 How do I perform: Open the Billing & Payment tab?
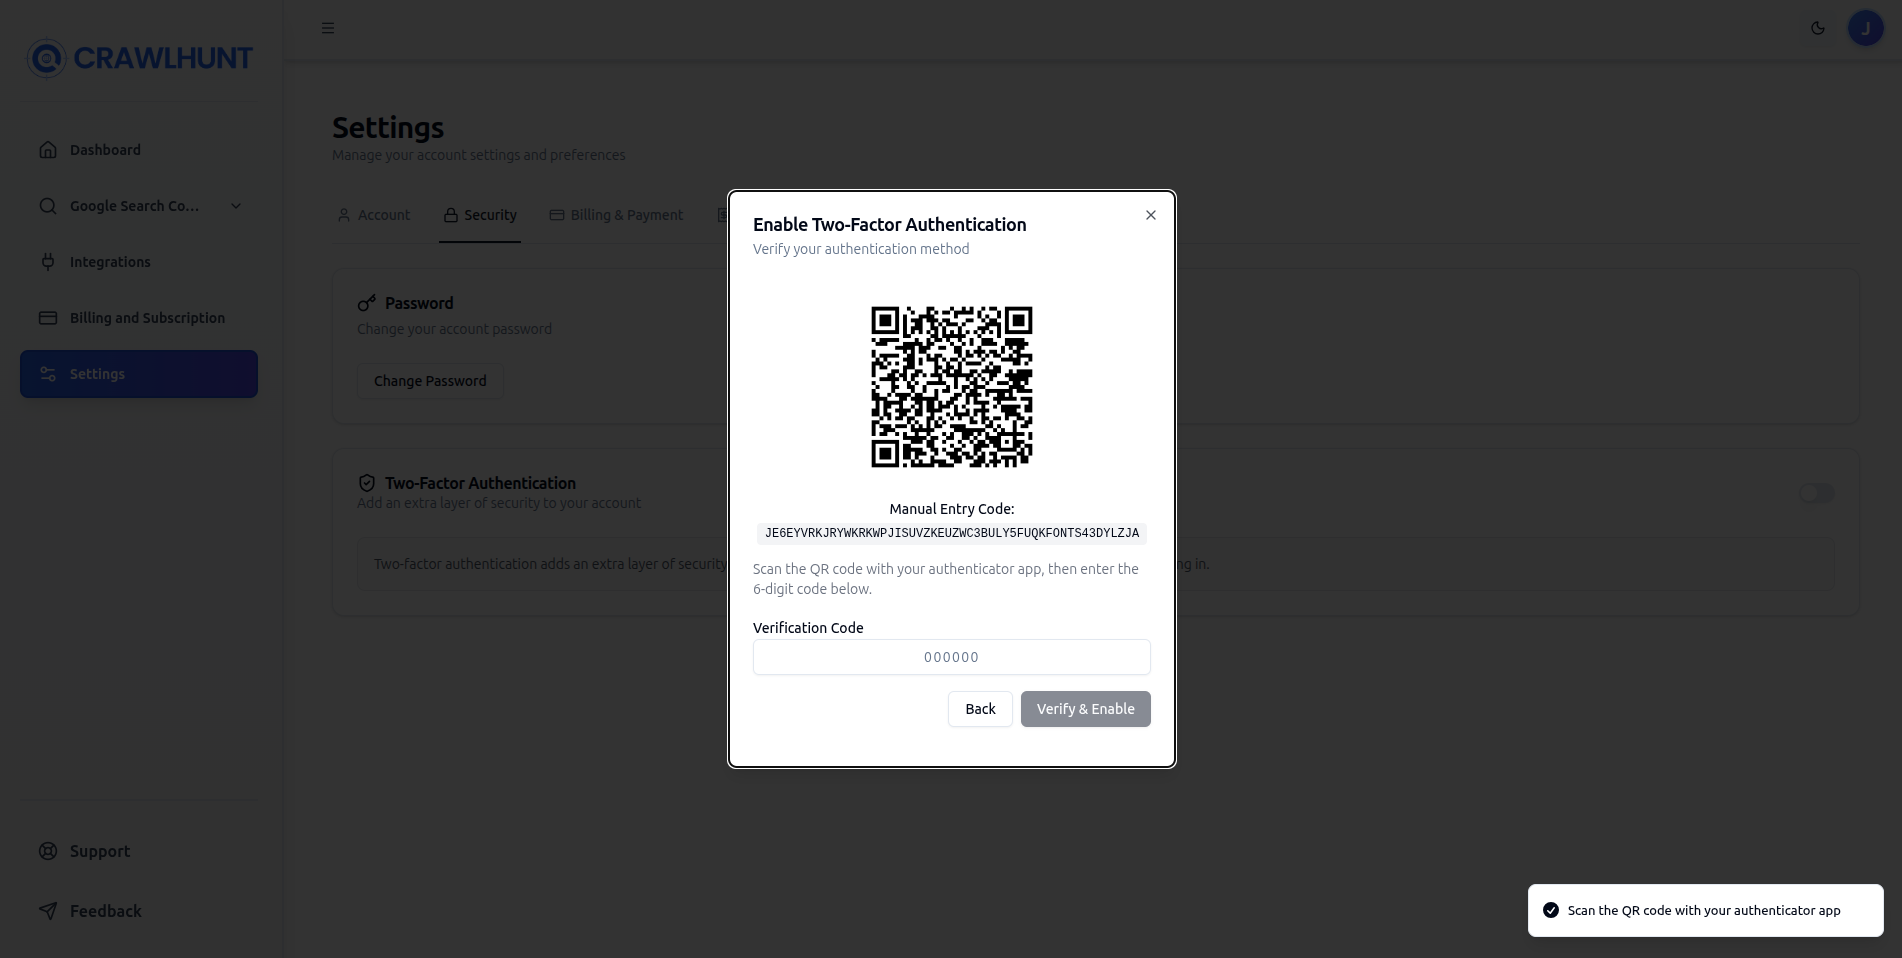616,214
